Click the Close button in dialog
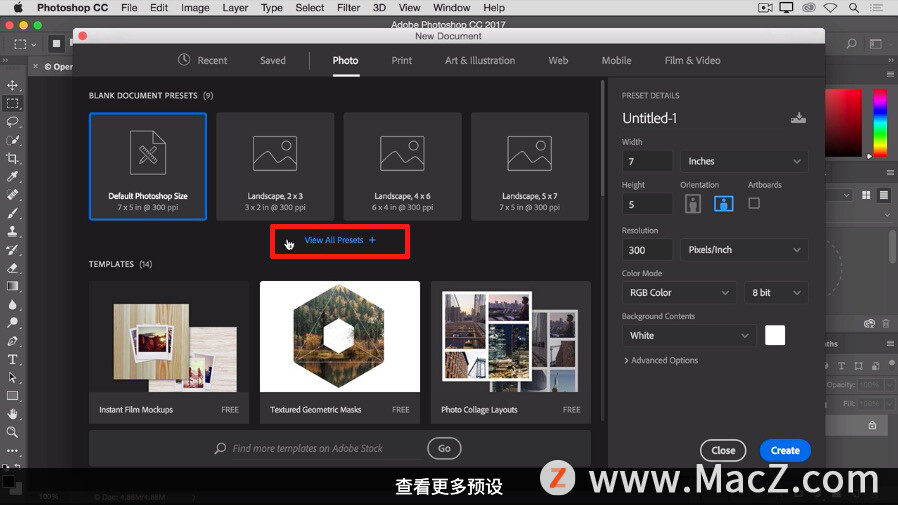This screenshot has height=505, width=898. click(723, 451)
